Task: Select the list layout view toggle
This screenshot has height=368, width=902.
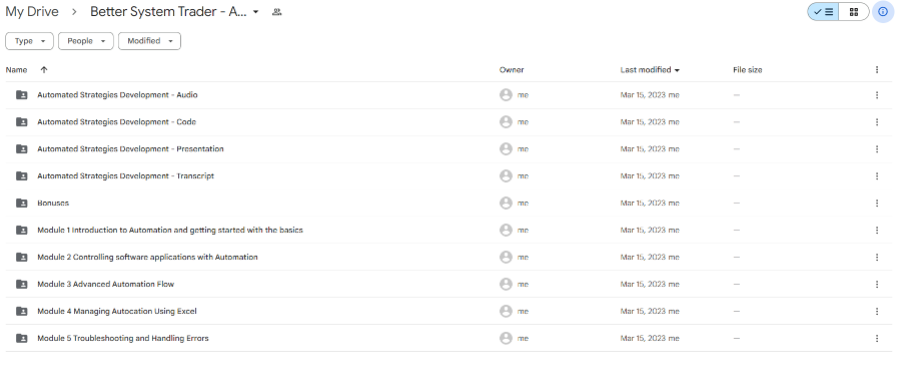Action: (x=823, y=12)
